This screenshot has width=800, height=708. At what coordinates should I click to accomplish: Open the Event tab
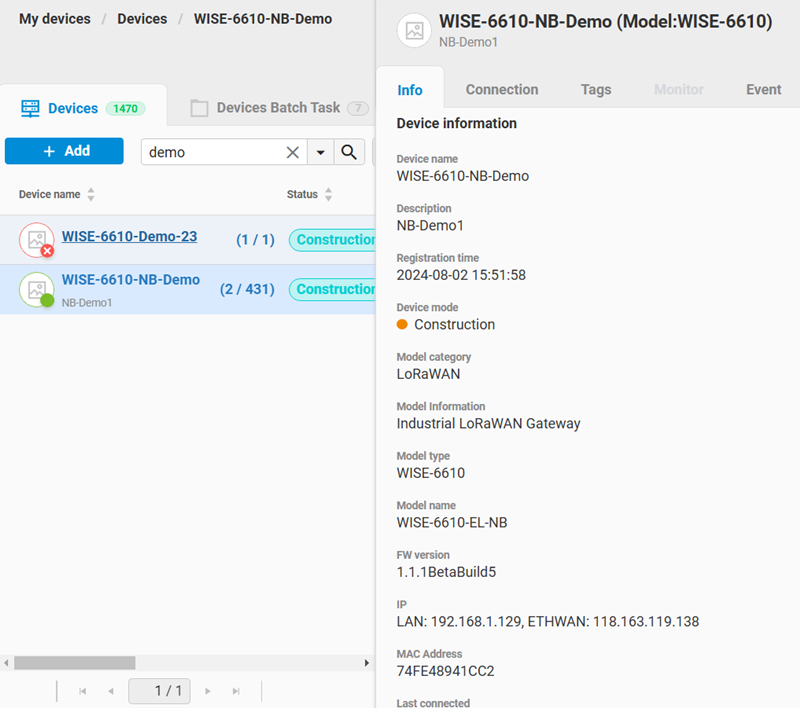pos(763,90)
